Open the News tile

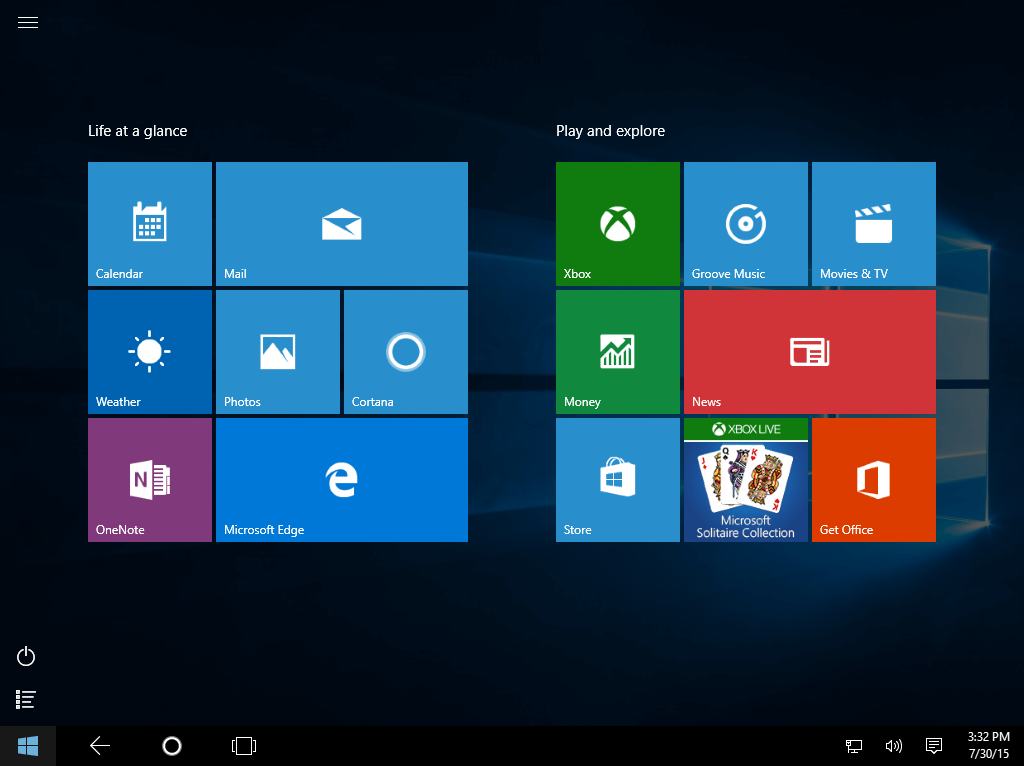click(x=810, y=352)
